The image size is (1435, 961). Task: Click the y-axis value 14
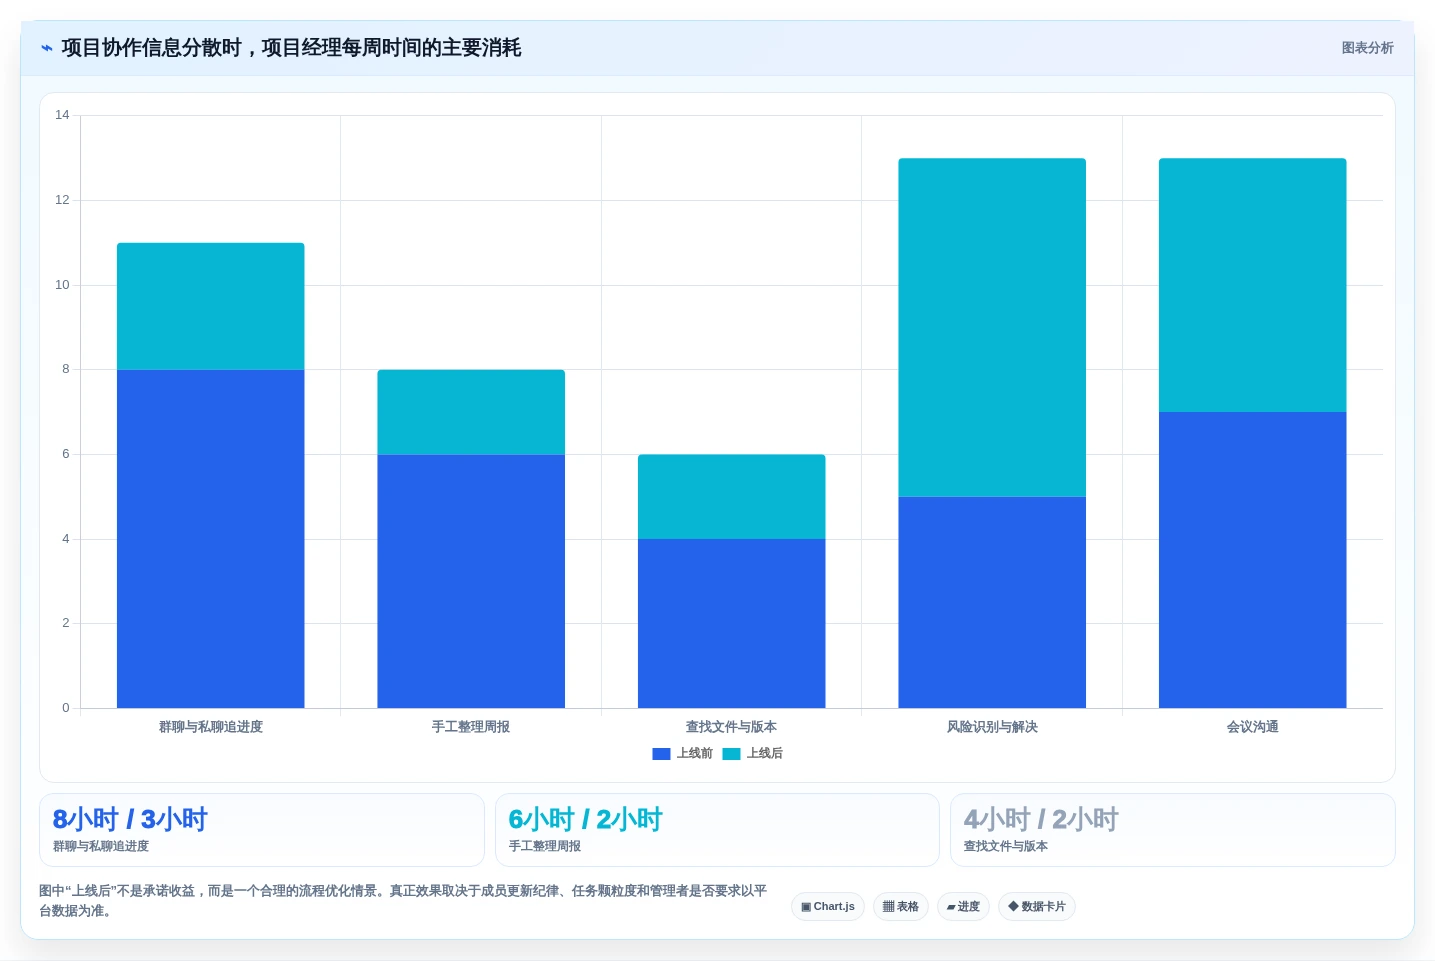pyautogui.click(x=62, y=115)
